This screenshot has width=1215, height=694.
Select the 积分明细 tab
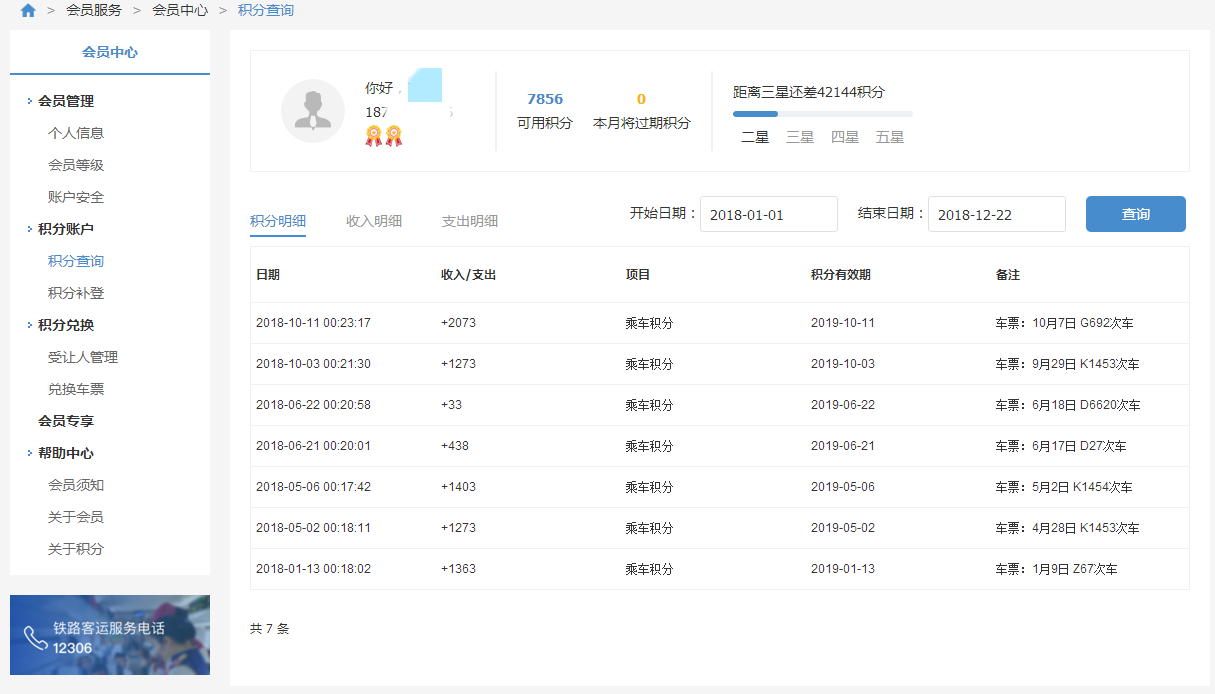tap(278, 221)
